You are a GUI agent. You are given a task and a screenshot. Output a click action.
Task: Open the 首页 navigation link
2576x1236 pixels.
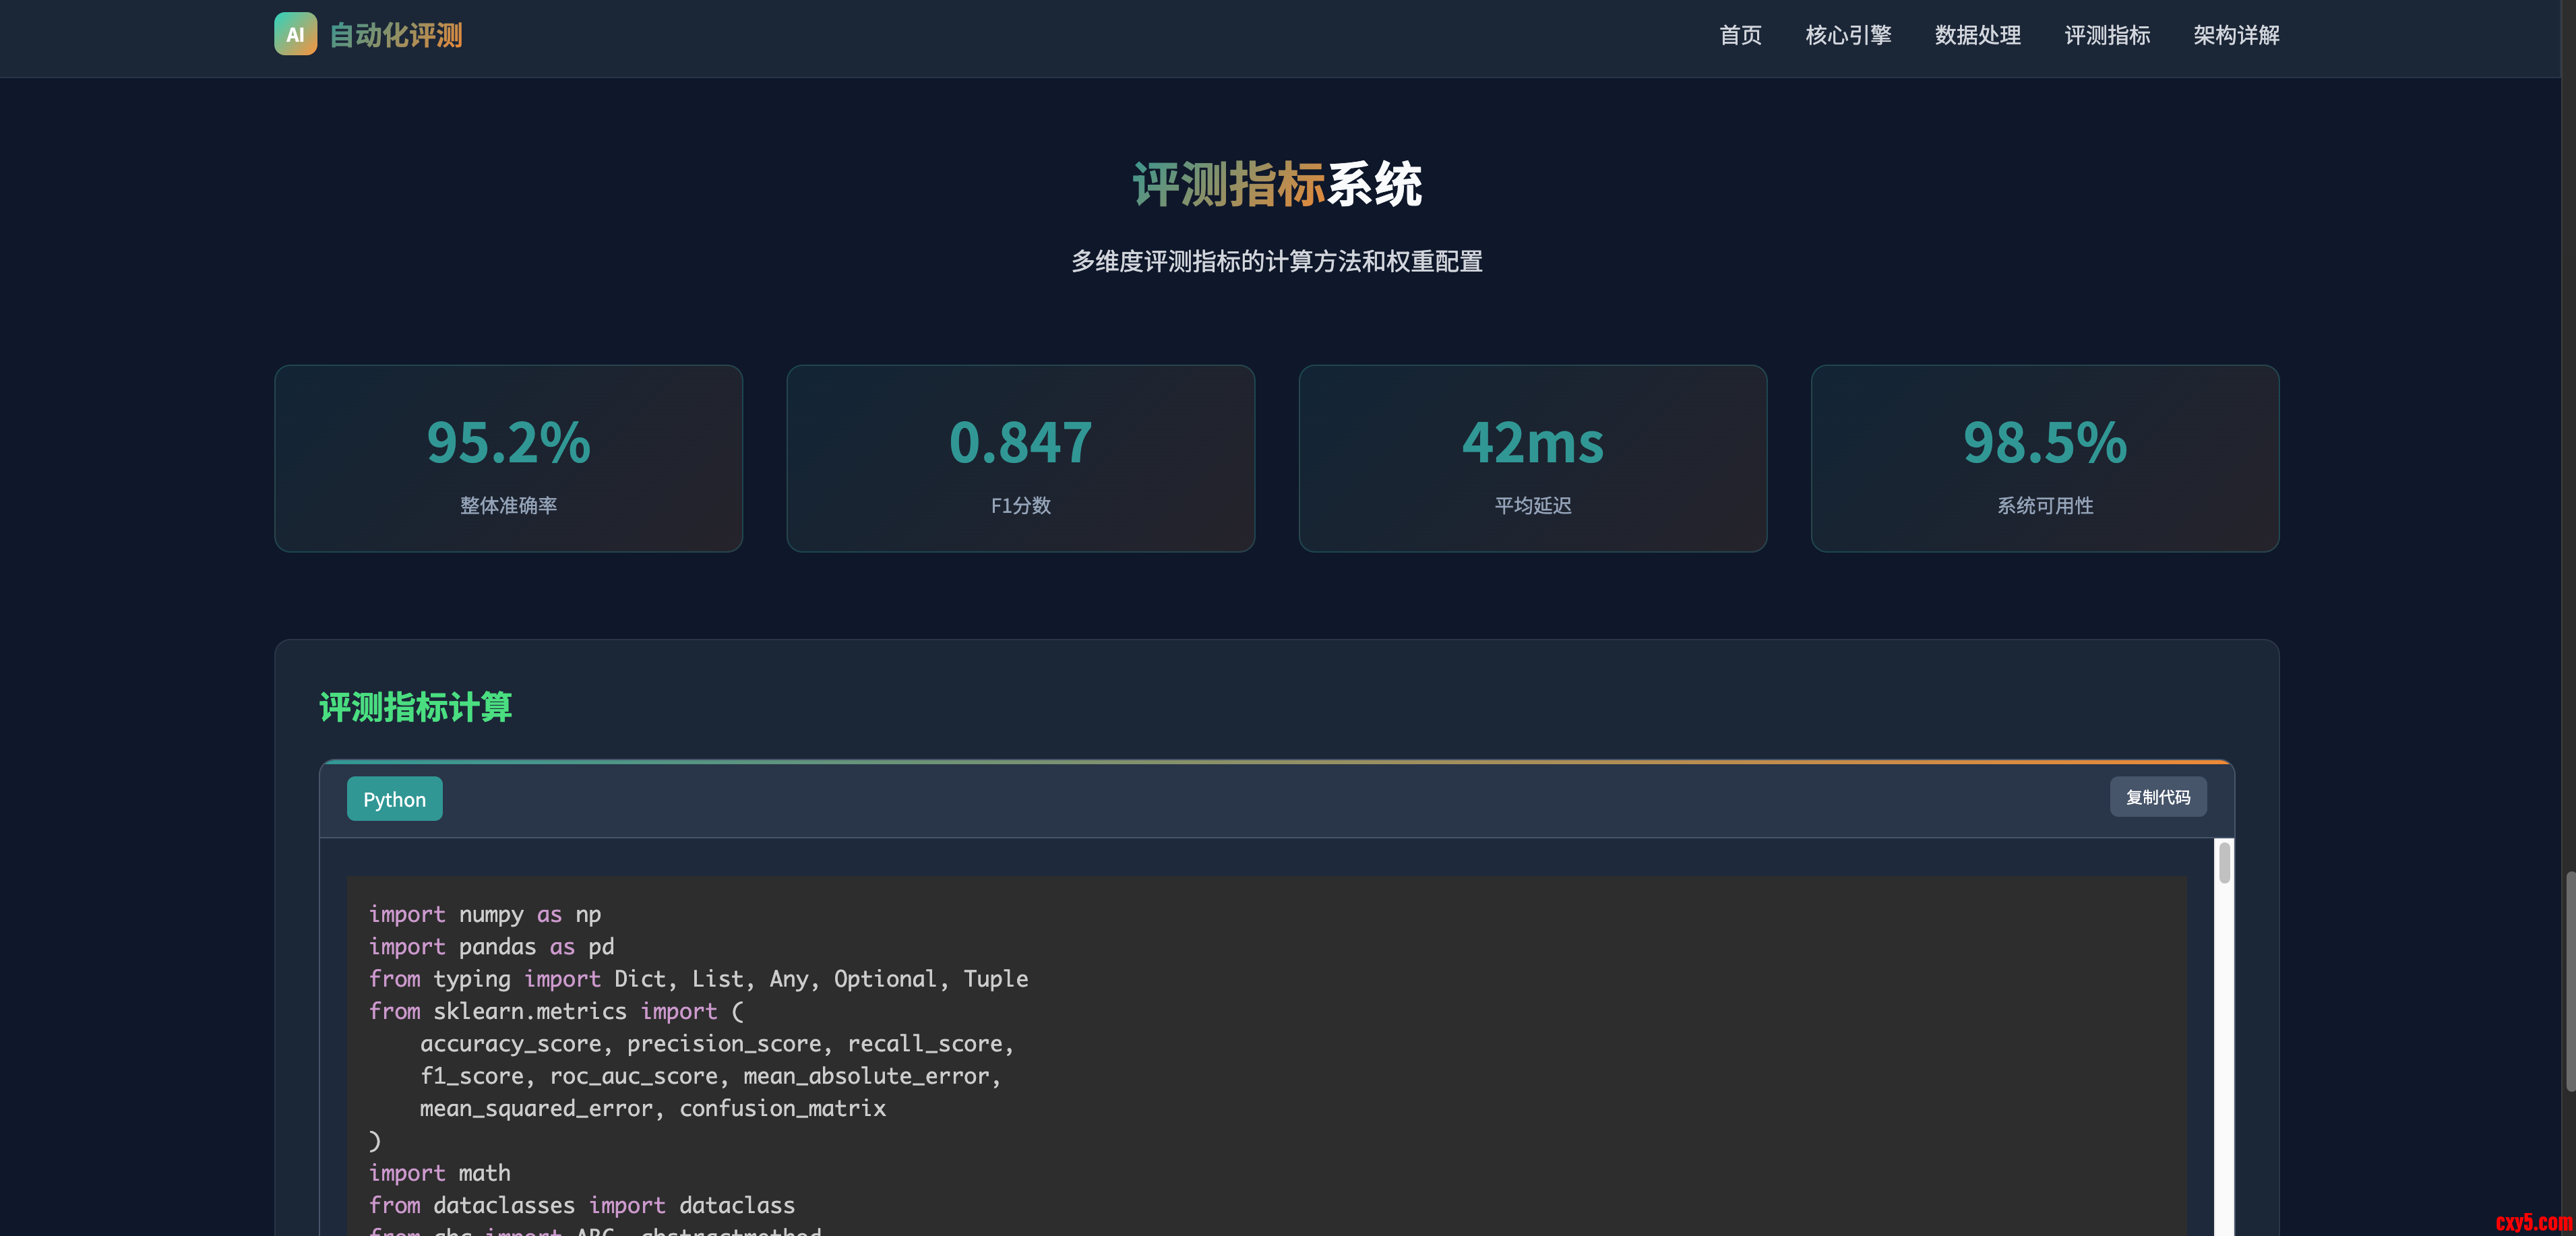coord(1740,36)
